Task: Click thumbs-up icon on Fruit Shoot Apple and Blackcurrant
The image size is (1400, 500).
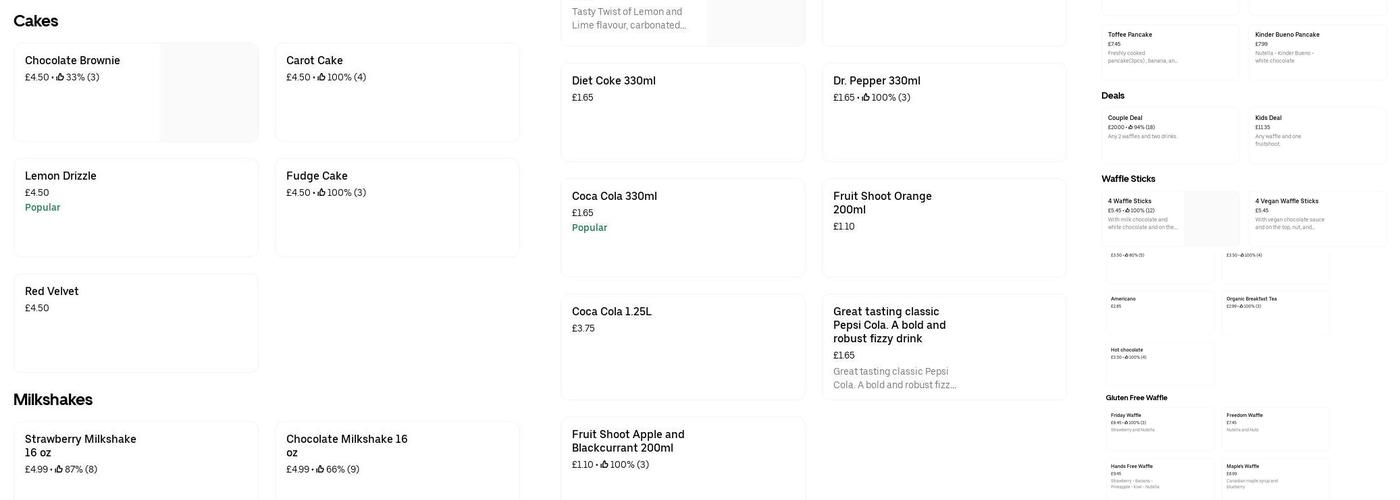Action: click(605, 465)
